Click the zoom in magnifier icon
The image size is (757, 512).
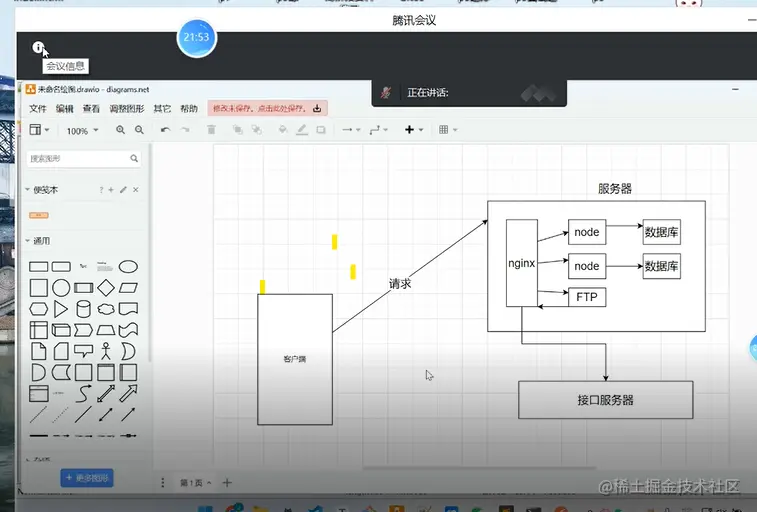click(x=121, y=130)
